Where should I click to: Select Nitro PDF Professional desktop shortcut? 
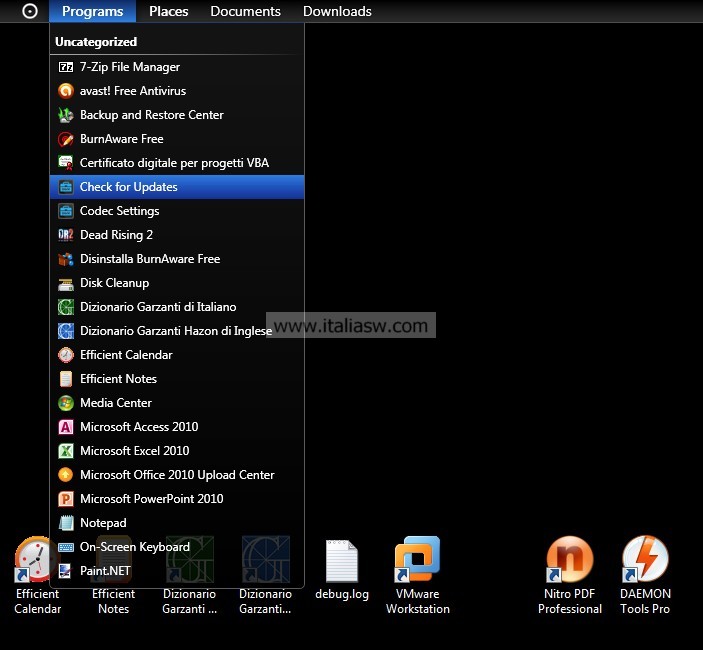[570, 576]
